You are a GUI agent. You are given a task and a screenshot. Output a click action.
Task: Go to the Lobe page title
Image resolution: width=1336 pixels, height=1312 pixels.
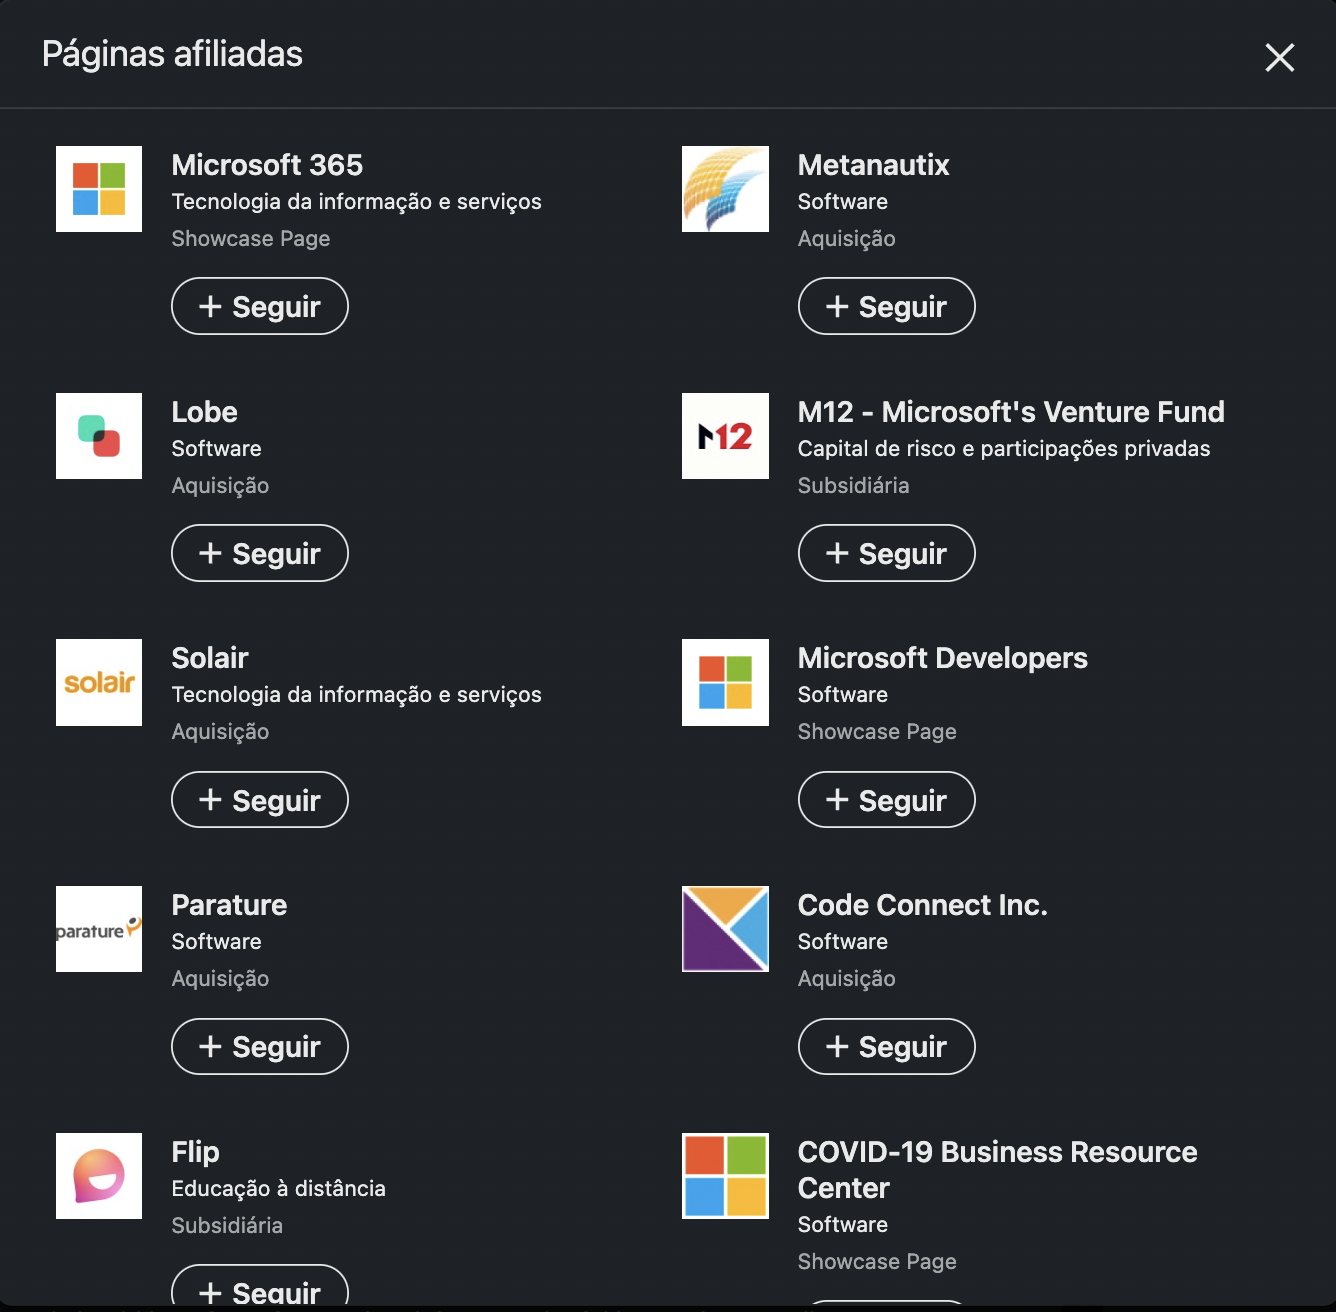(205, 412)
